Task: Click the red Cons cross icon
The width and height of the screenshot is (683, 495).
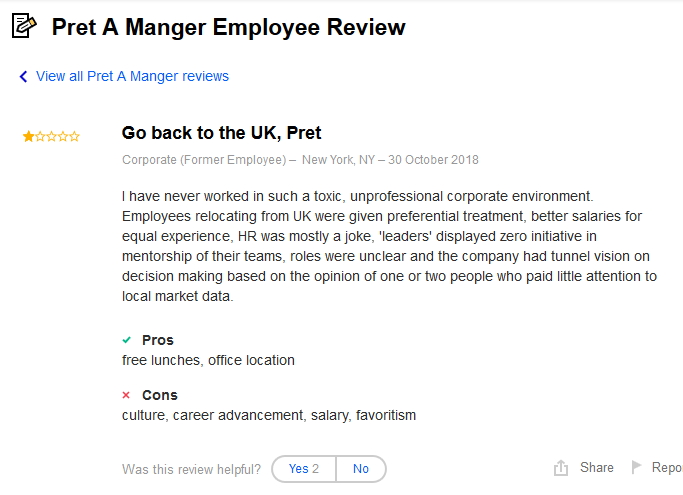Action: (x=127, y=395)
